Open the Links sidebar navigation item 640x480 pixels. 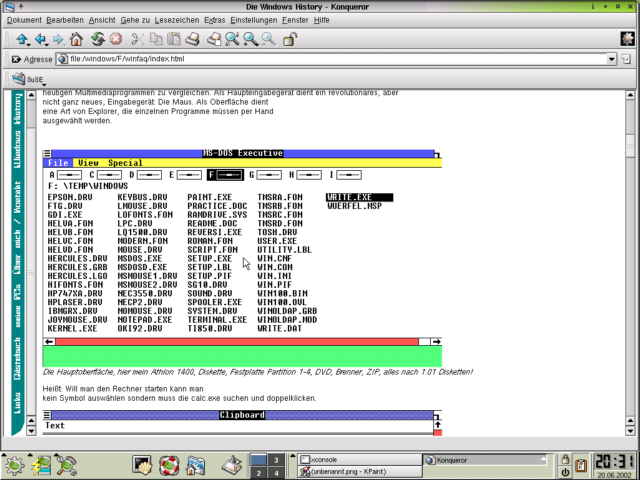17,402
